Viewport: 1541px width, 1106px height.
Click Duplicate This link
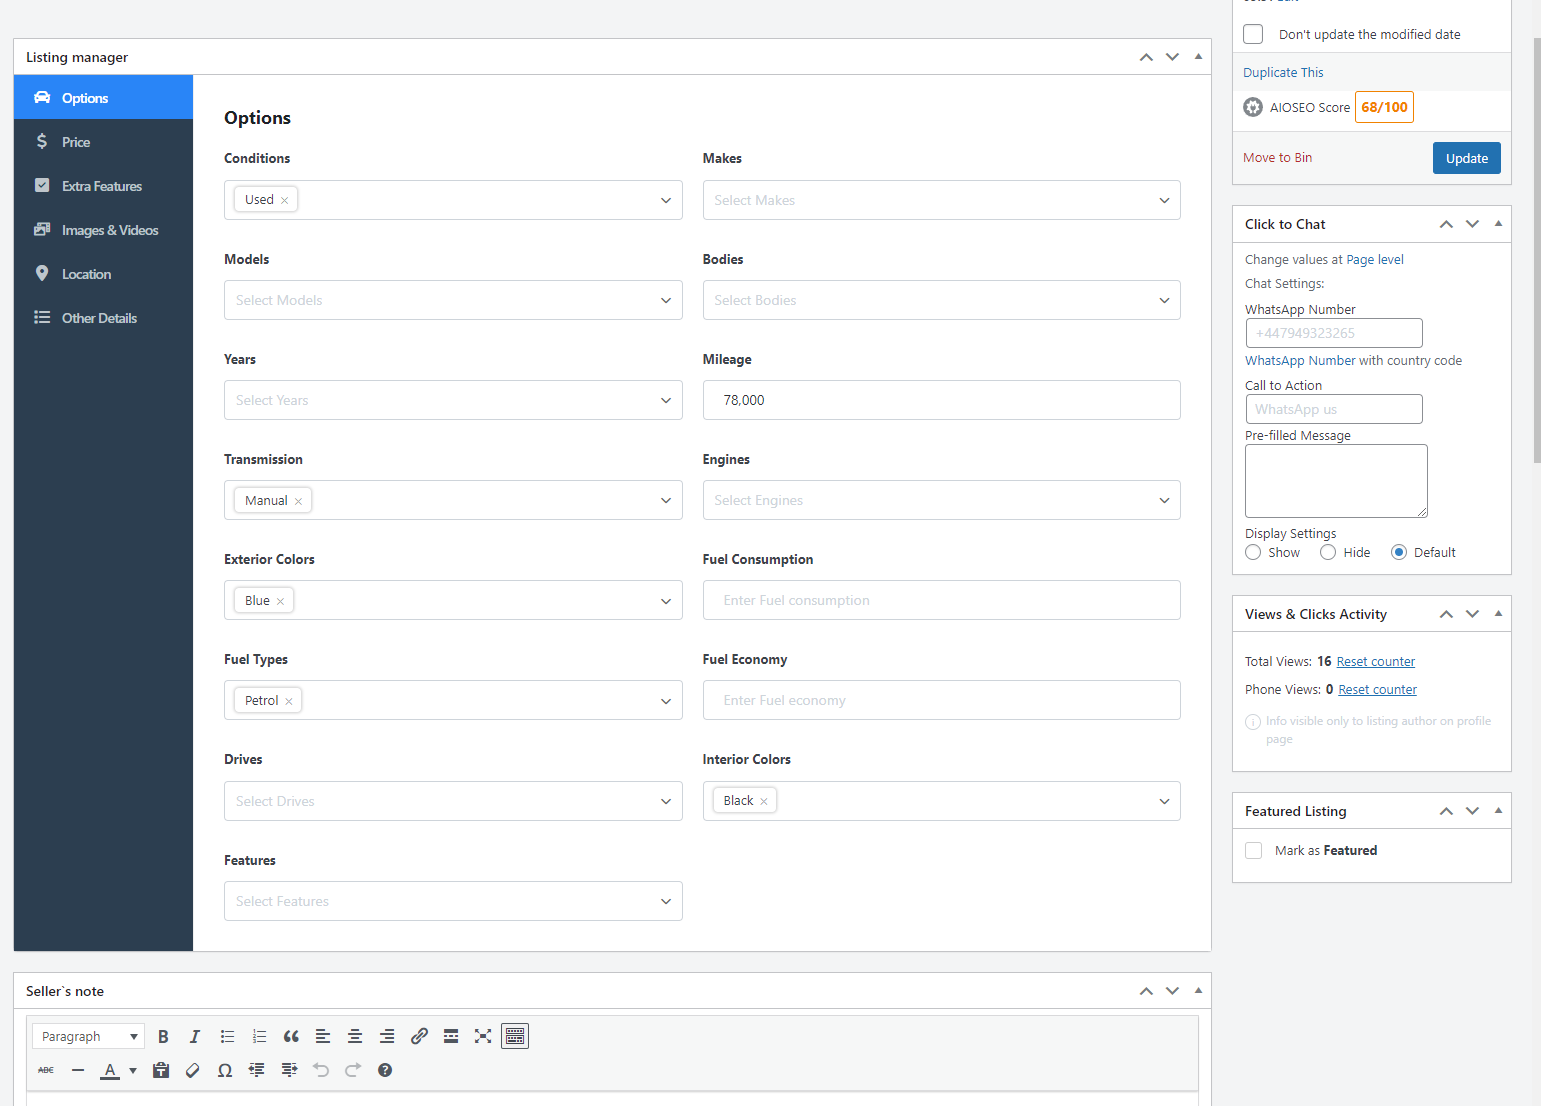click(1283, 72)
